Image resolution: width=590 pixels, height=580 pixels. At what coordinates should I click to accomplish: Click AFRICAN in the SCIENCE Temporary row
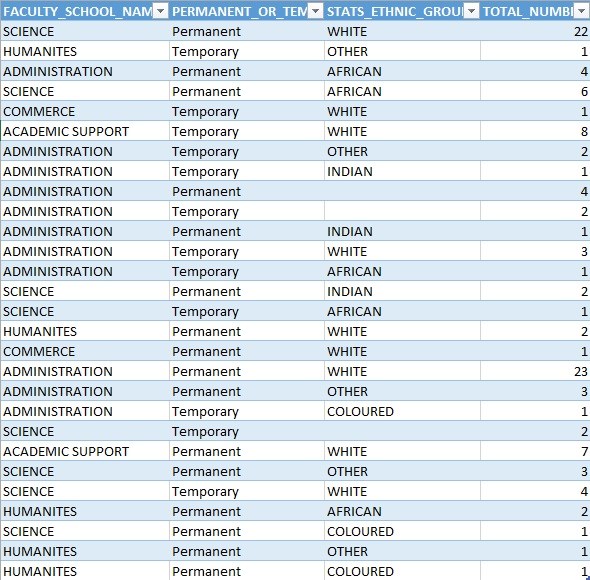coord(354,312)
